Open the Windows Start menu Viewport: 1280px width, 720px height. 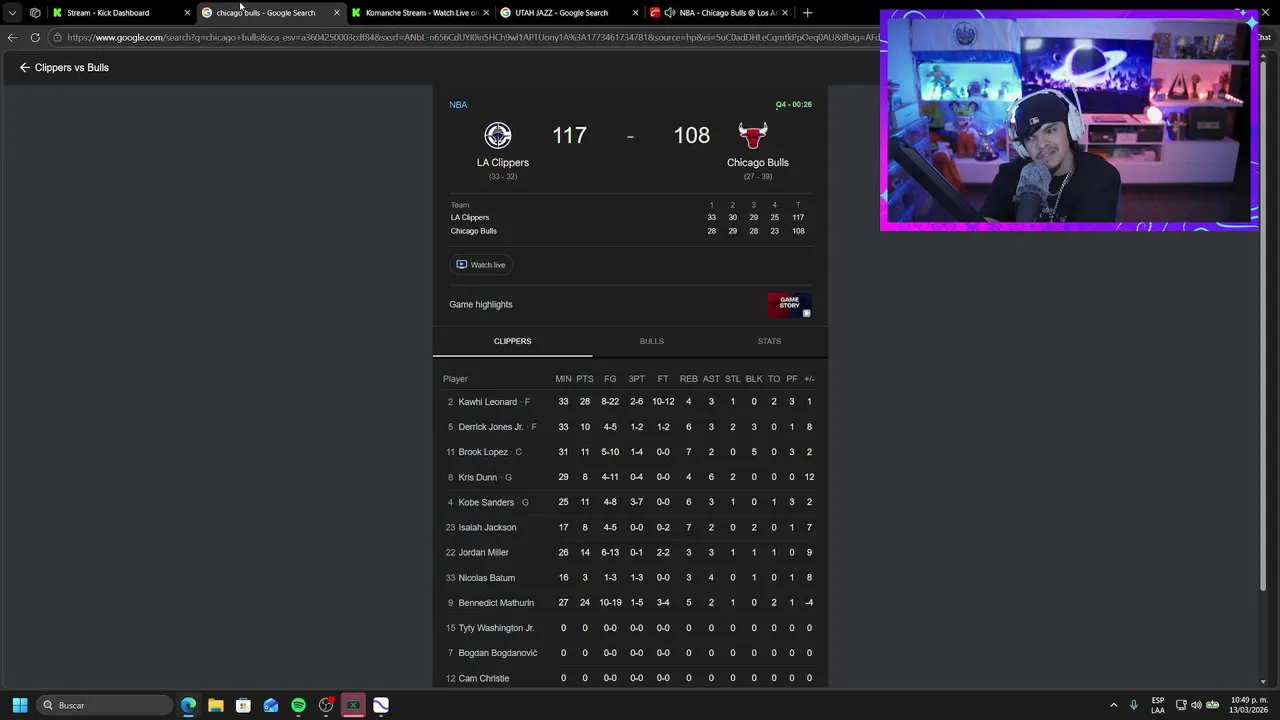pos(19,705)
